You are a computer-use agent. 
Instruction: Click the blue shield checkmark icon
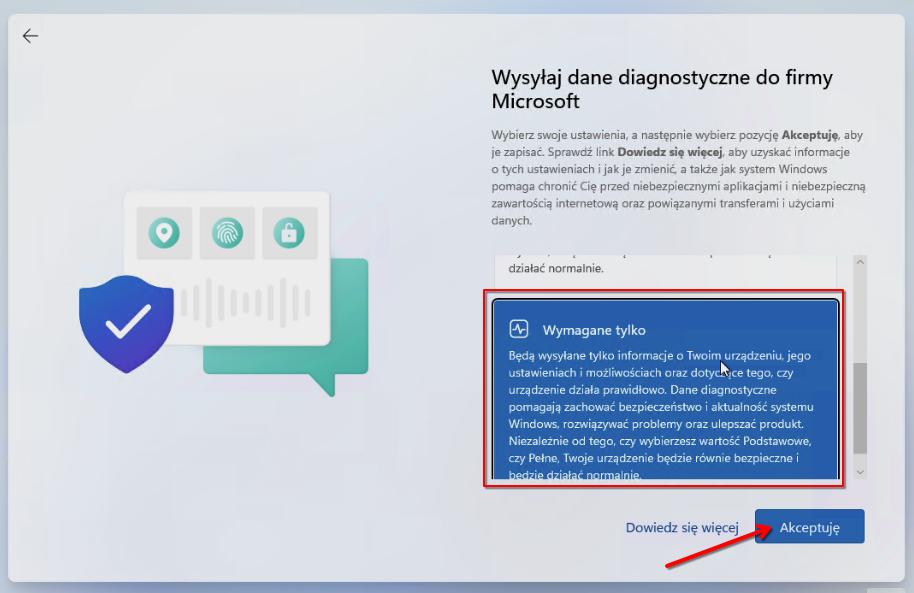pyautogui.click(x=127, y=322)
